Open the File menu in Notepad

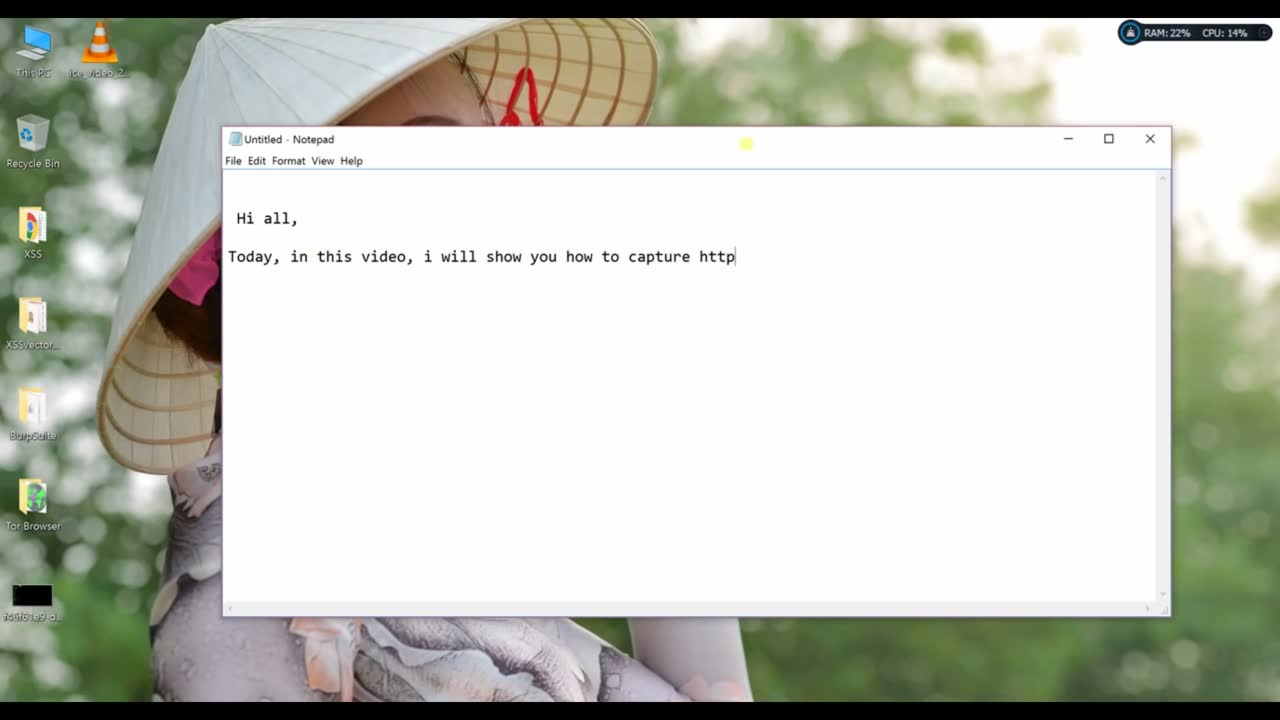click(233, 161)
